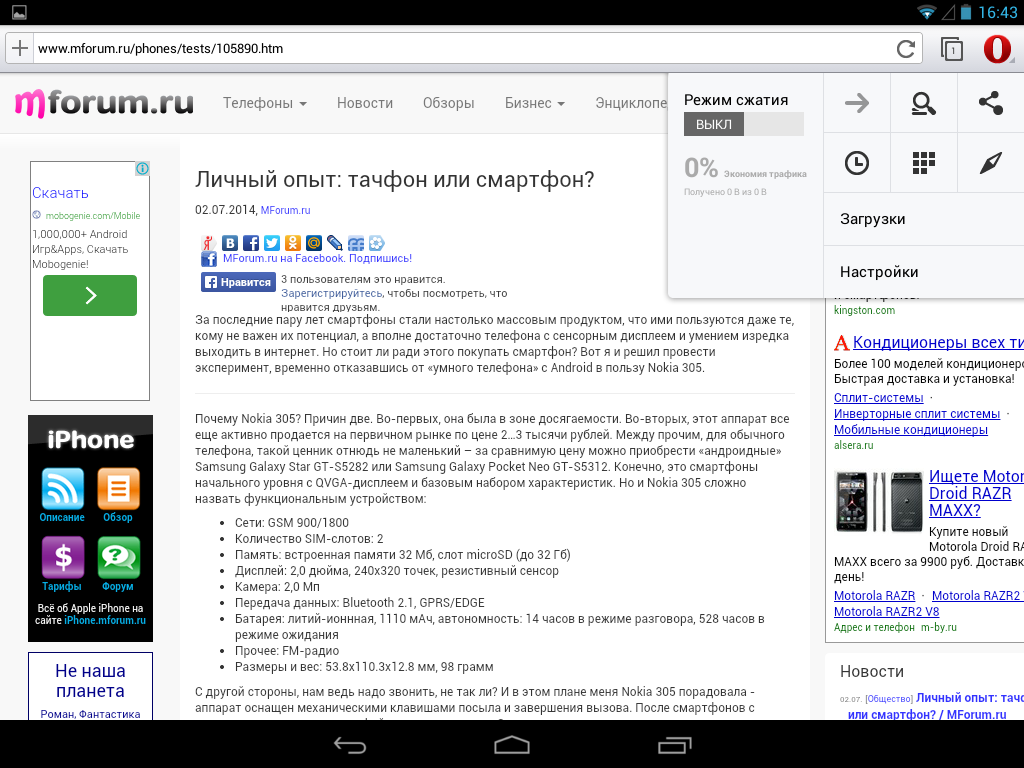Open the Обзоры site section
Screen dimensions: 1024x768
pos(448,103)
